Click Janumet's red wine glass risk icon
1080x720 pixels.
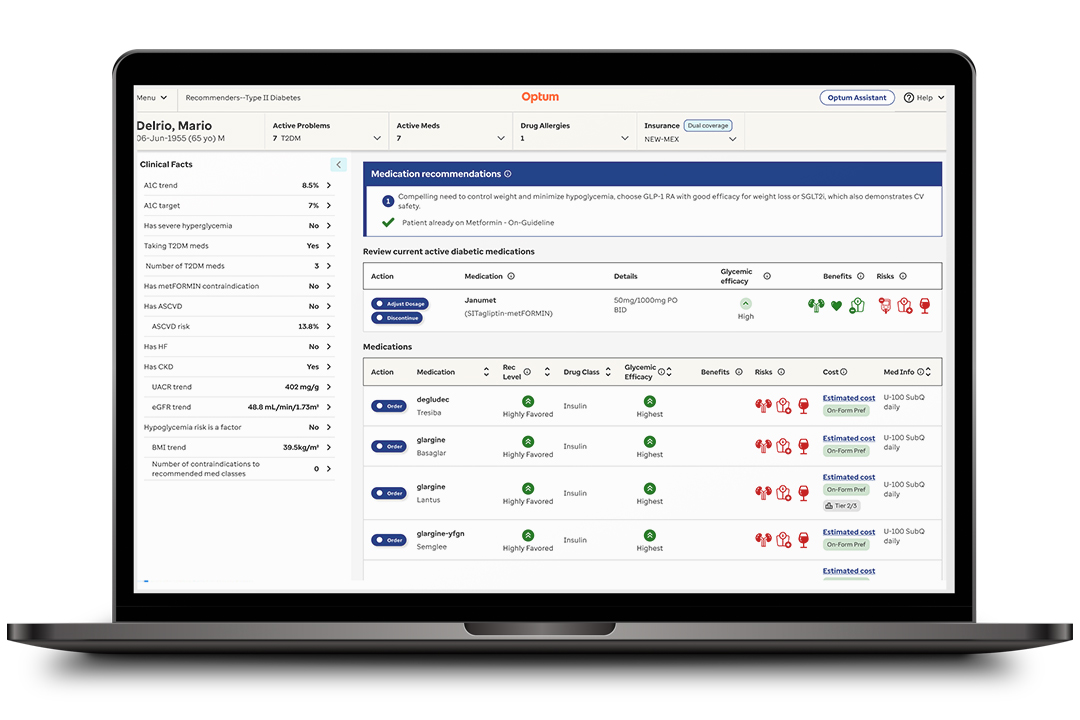pyautogui.click(x=925, y=306)
